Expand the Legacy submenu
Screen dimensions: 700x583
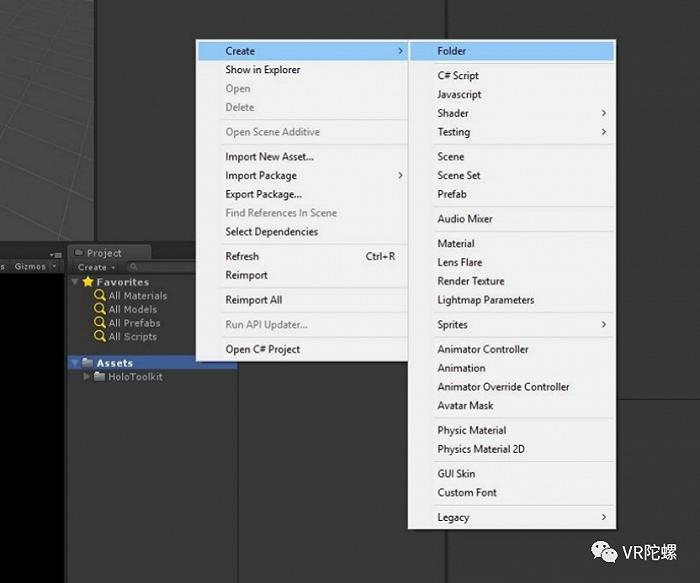click(604, 517)
